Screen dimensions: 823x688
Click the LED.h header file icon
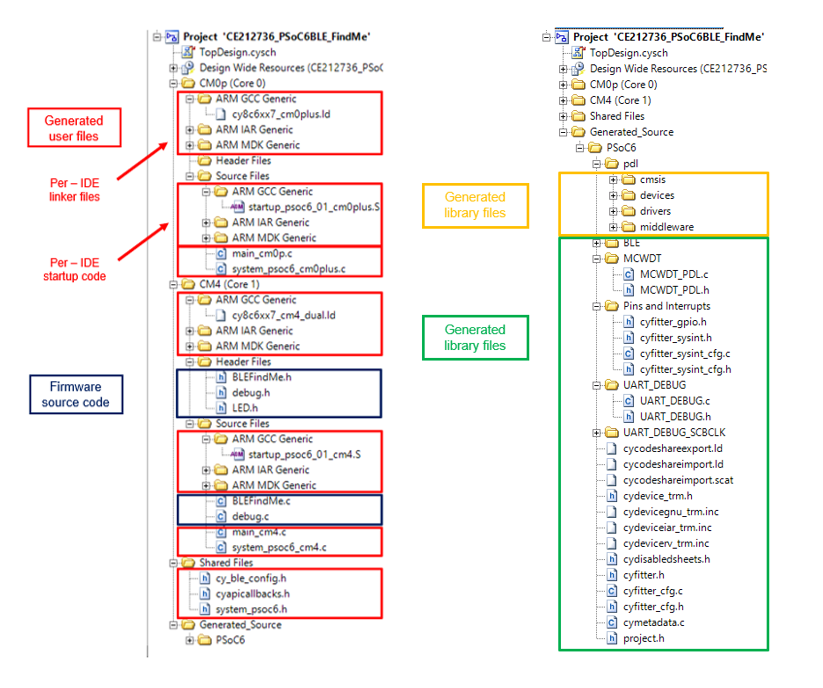(221, 408)
